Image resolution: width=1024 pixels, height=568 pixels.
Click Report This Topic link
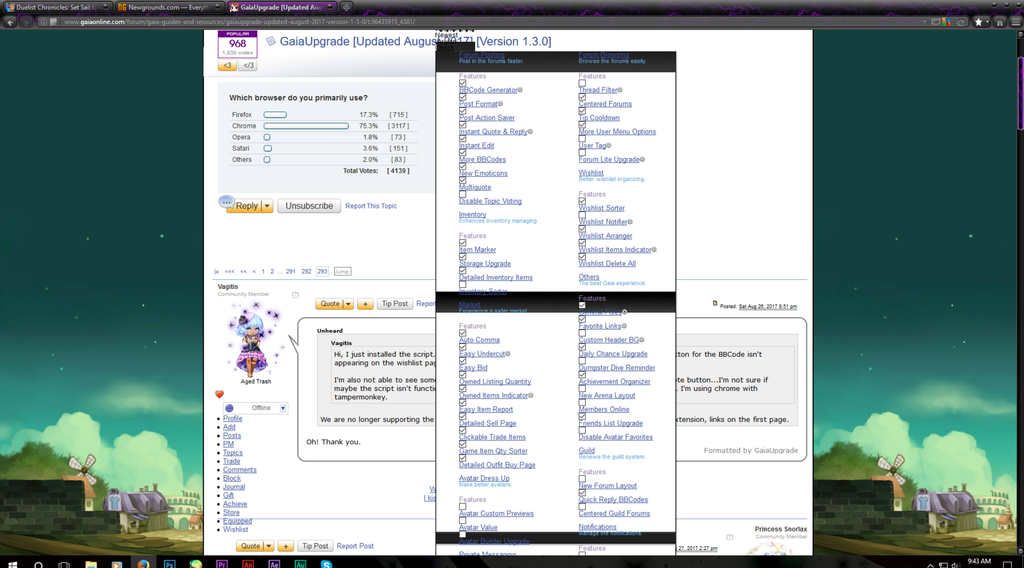click(x=371, y=206)
